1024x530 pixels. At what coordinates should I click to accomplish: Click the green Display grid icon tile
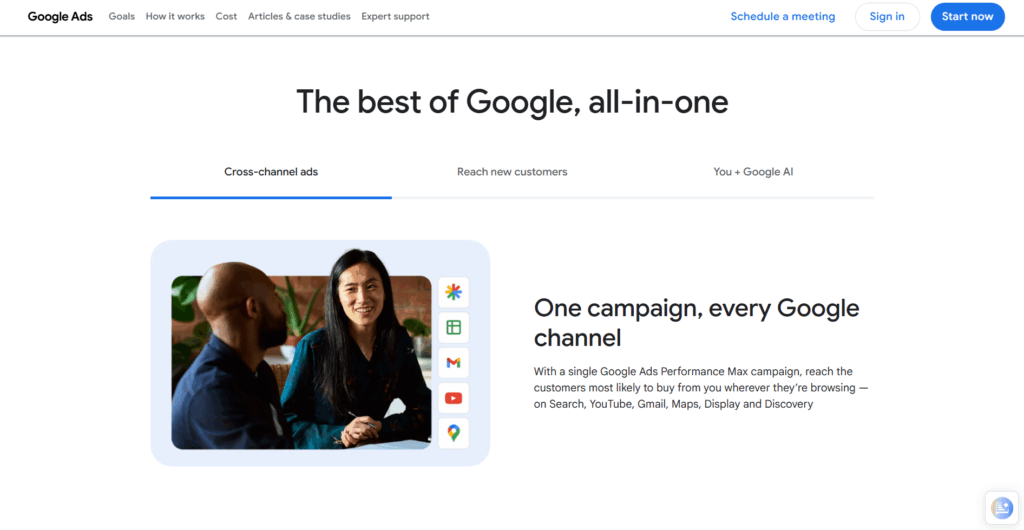pos(453,327)
